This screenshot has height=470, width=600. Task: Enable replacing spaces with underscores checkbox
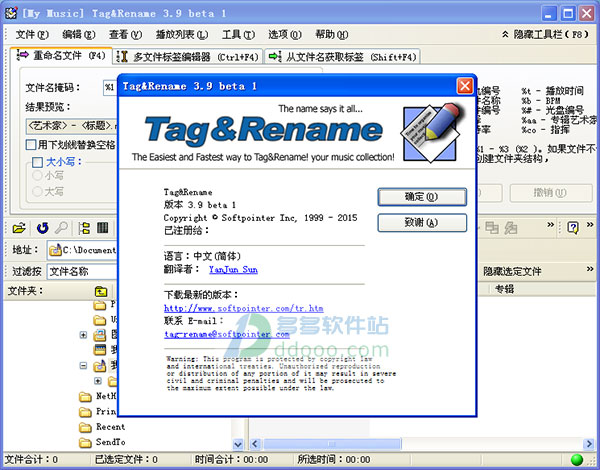pyautogui.click(x=31, y=145)
